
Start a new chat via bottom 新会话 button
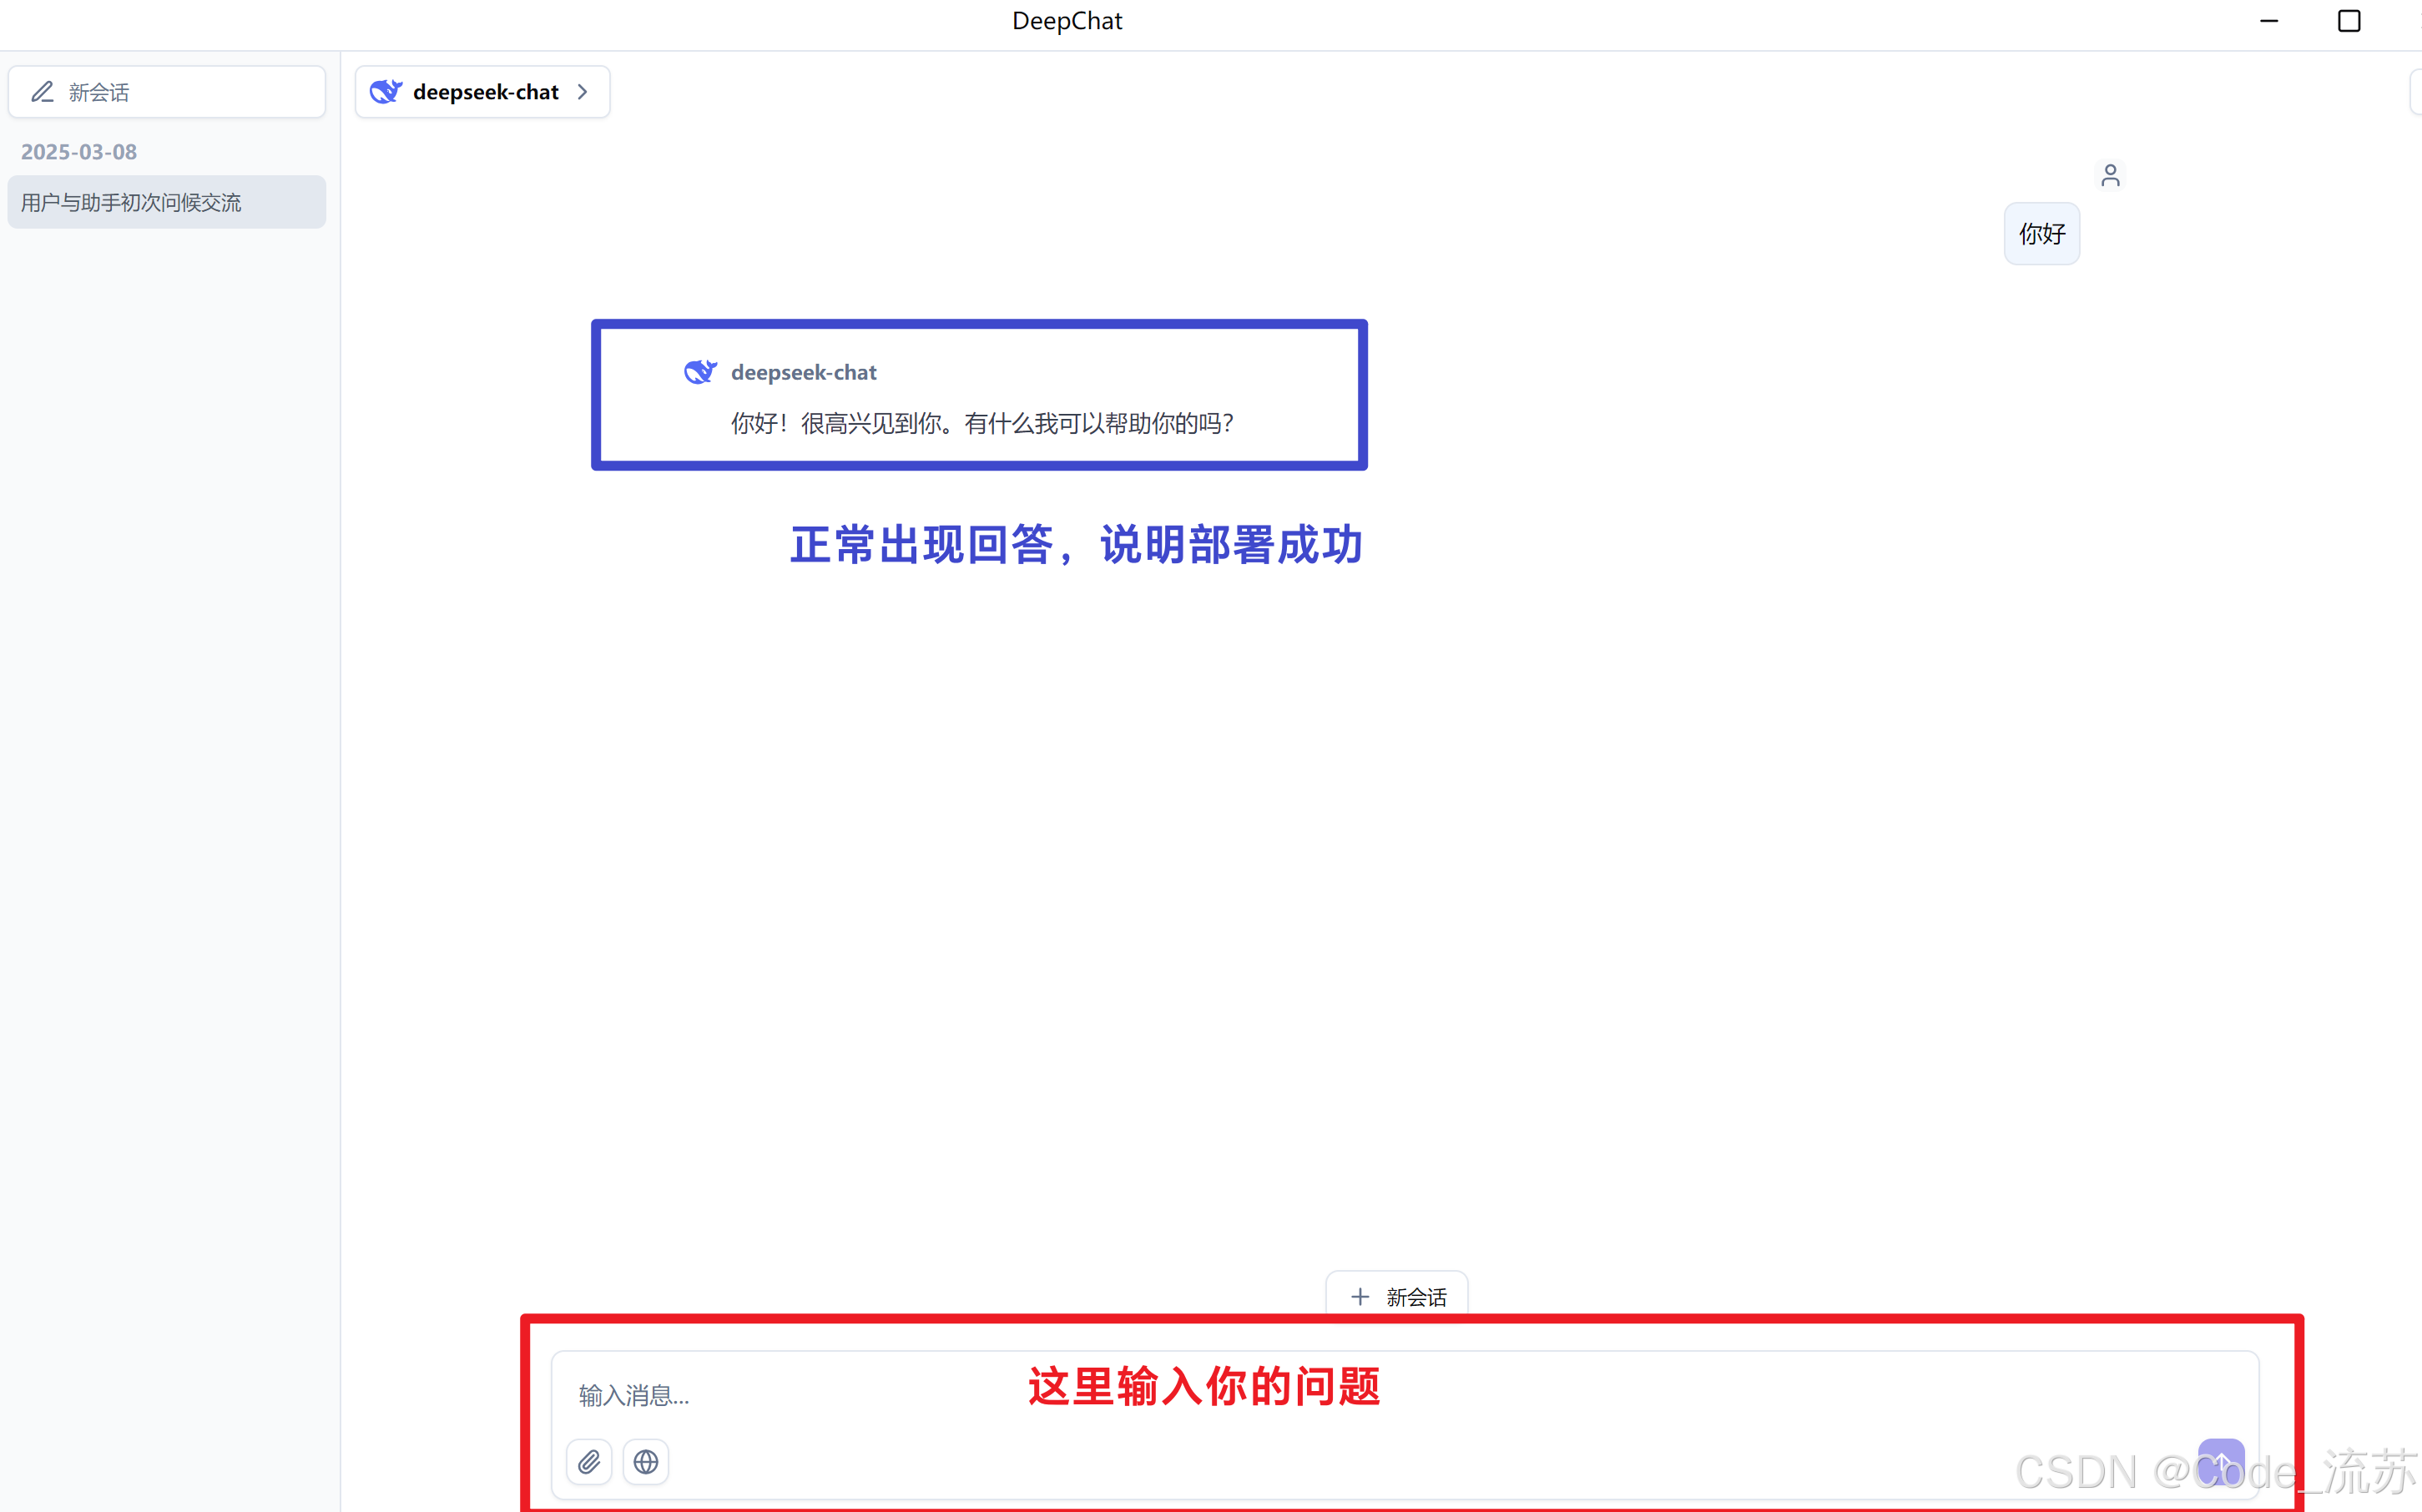[1415, 1297]
